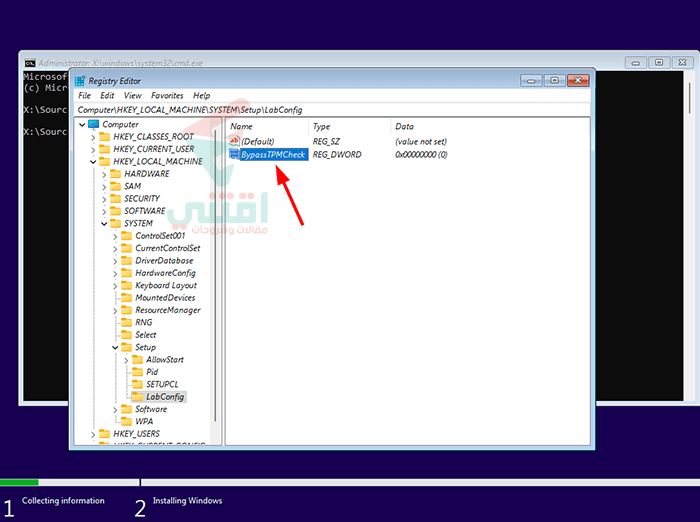Click the cmd window vertical scrollbar
Screen dimensions: 700x522
click(x=690, y=235)
